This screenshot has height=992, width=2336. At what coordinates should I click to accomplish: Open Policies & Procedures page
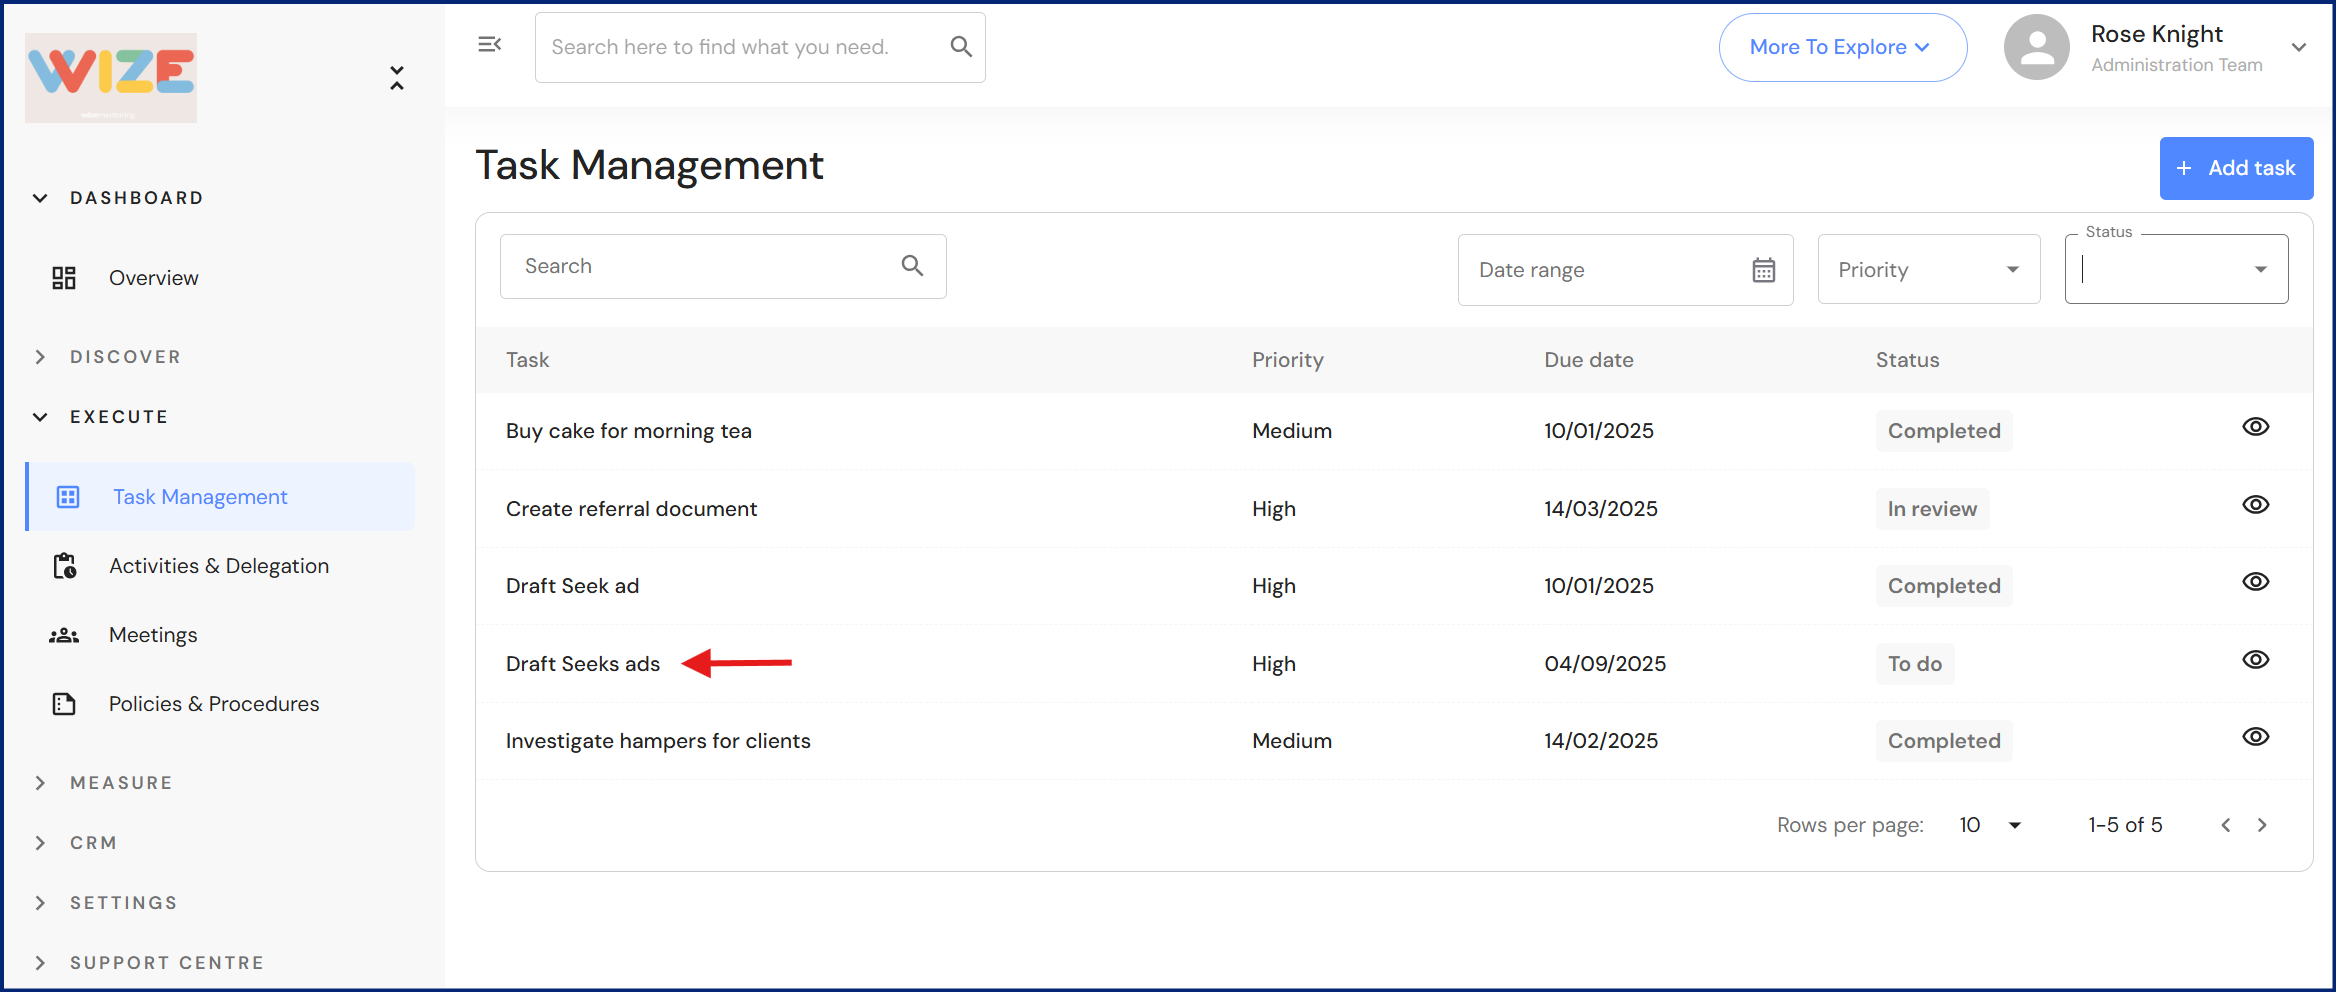pyautogui.click(x=213, y=704)
